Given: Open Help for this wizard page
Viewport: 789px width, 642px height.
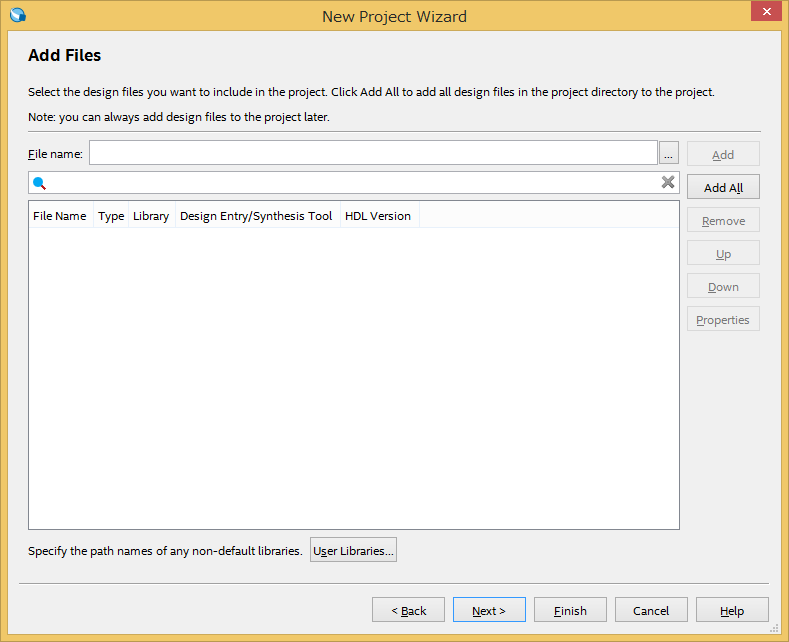Looking at the screenshot, I should 732,610.
